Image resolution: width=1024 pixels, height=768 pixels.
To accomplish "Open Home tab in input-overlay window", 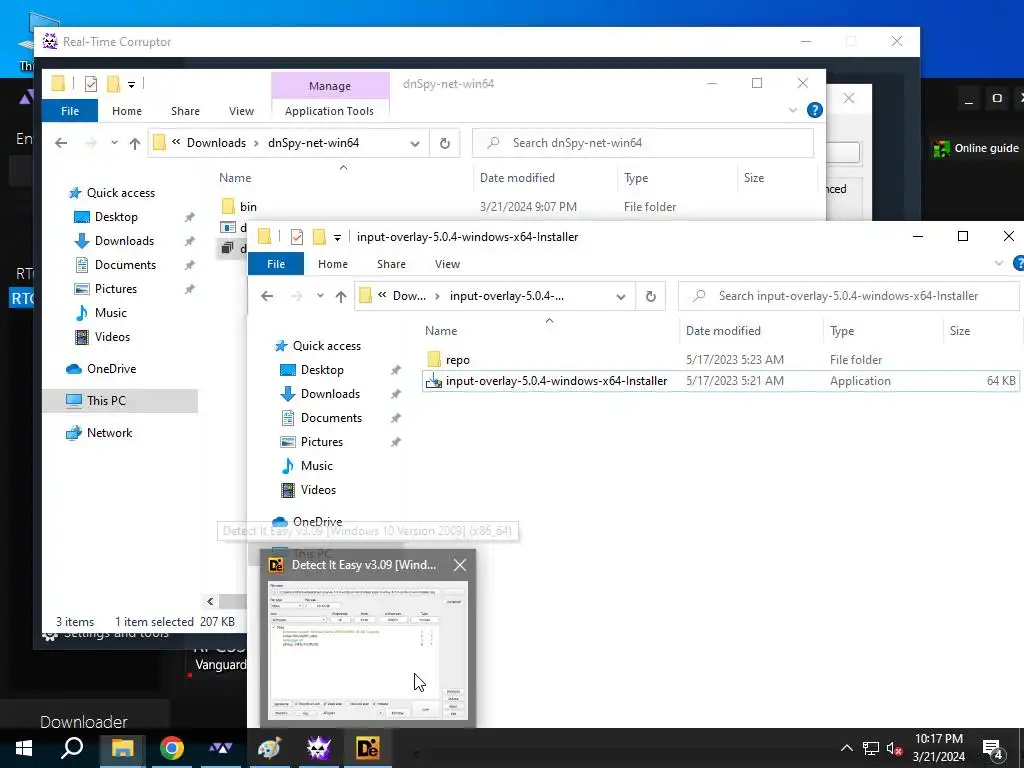I will [332, 264].
